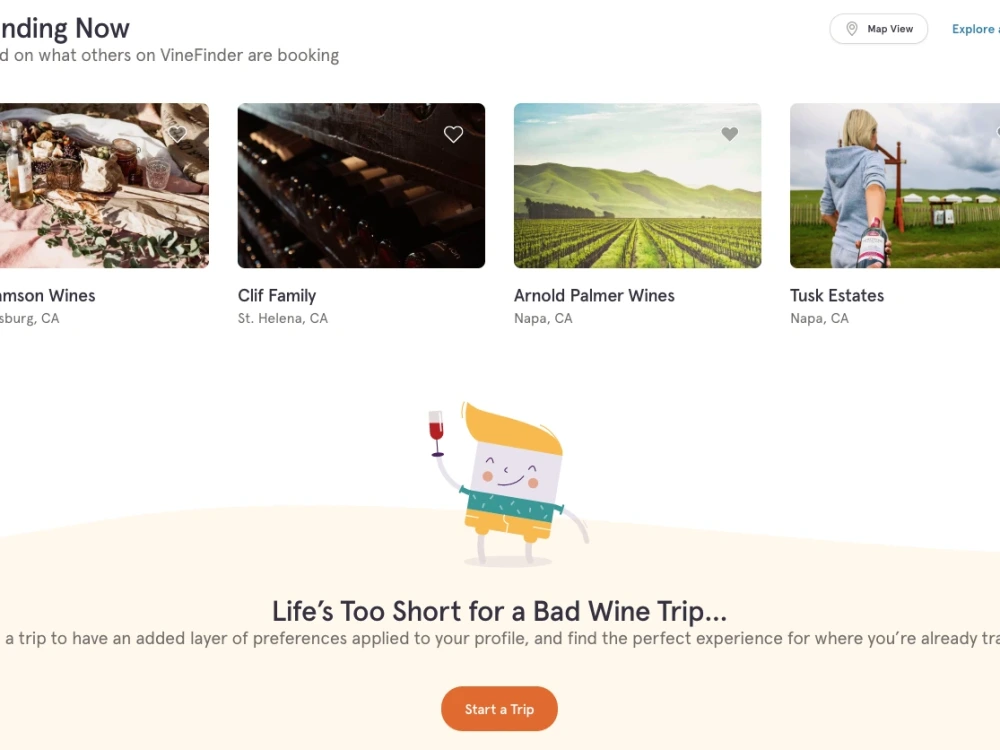Click the Start a Trip button
This screenshot has height=750, width=1000.
pyautogui.click(x=499, y=709)
